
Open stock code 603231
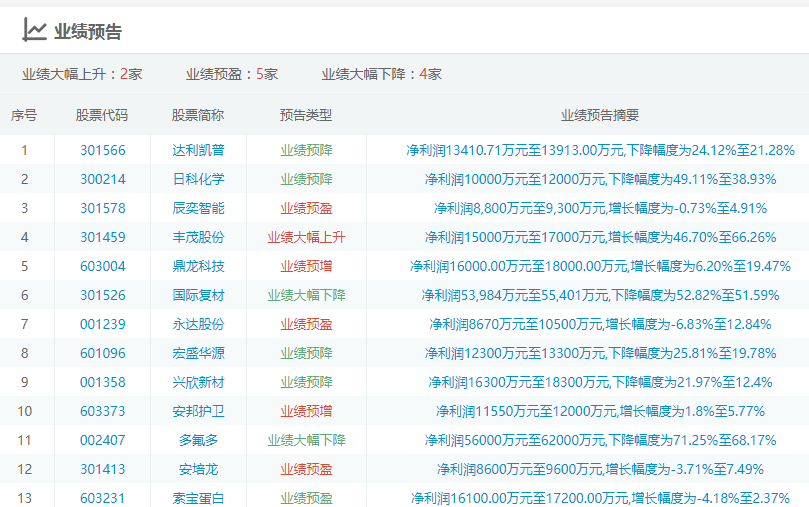(103, 498)
